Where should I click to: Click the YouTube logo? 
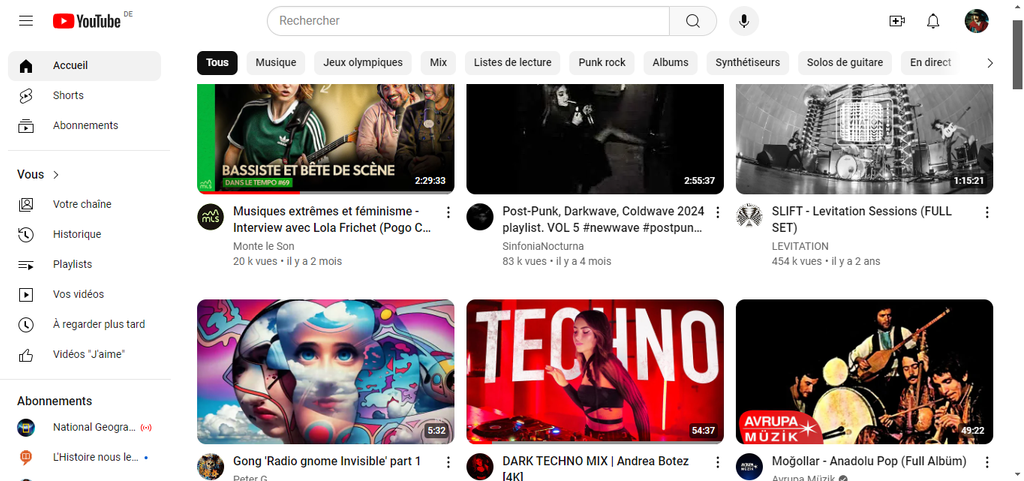pyautogui.click(x=87, y=21)
